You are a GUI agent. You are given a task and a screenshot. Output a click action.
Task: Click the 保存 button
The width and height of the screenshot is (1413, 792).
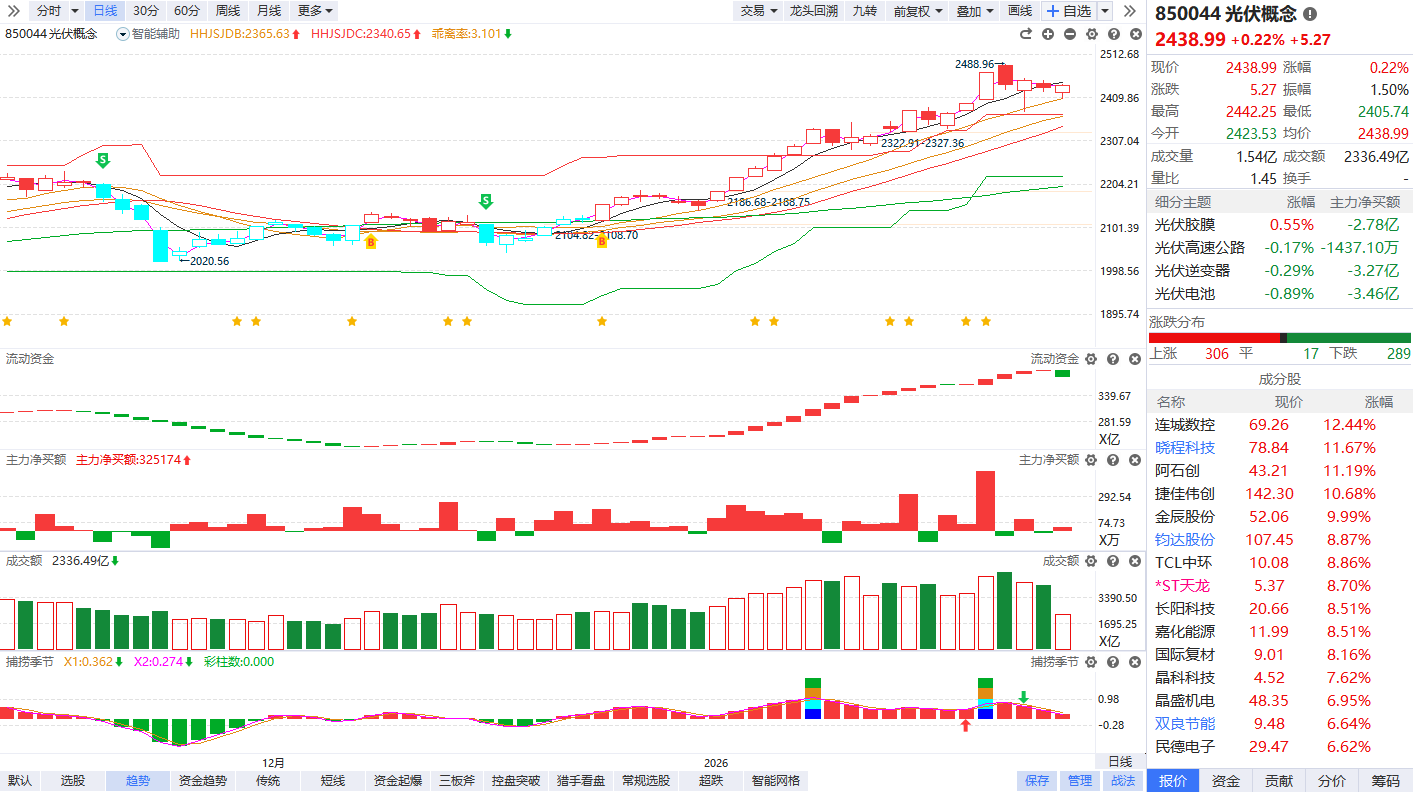(x=1037, y=781)
